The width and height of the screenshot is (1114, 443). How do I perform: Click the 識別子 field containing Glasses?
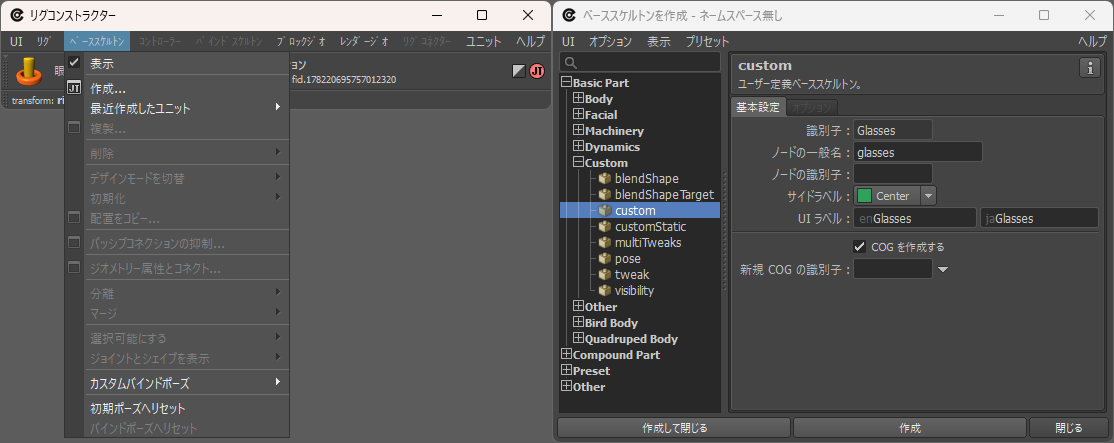tap(893, 130)
